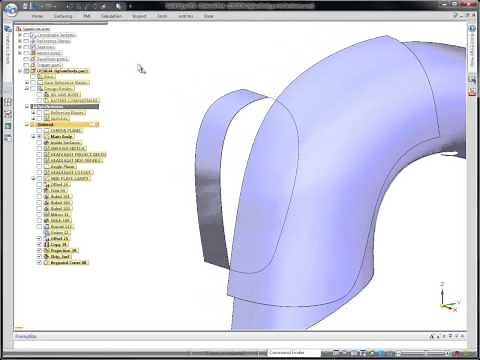
Task: Expand the Main Body node
Action: (x=33, y=137)
